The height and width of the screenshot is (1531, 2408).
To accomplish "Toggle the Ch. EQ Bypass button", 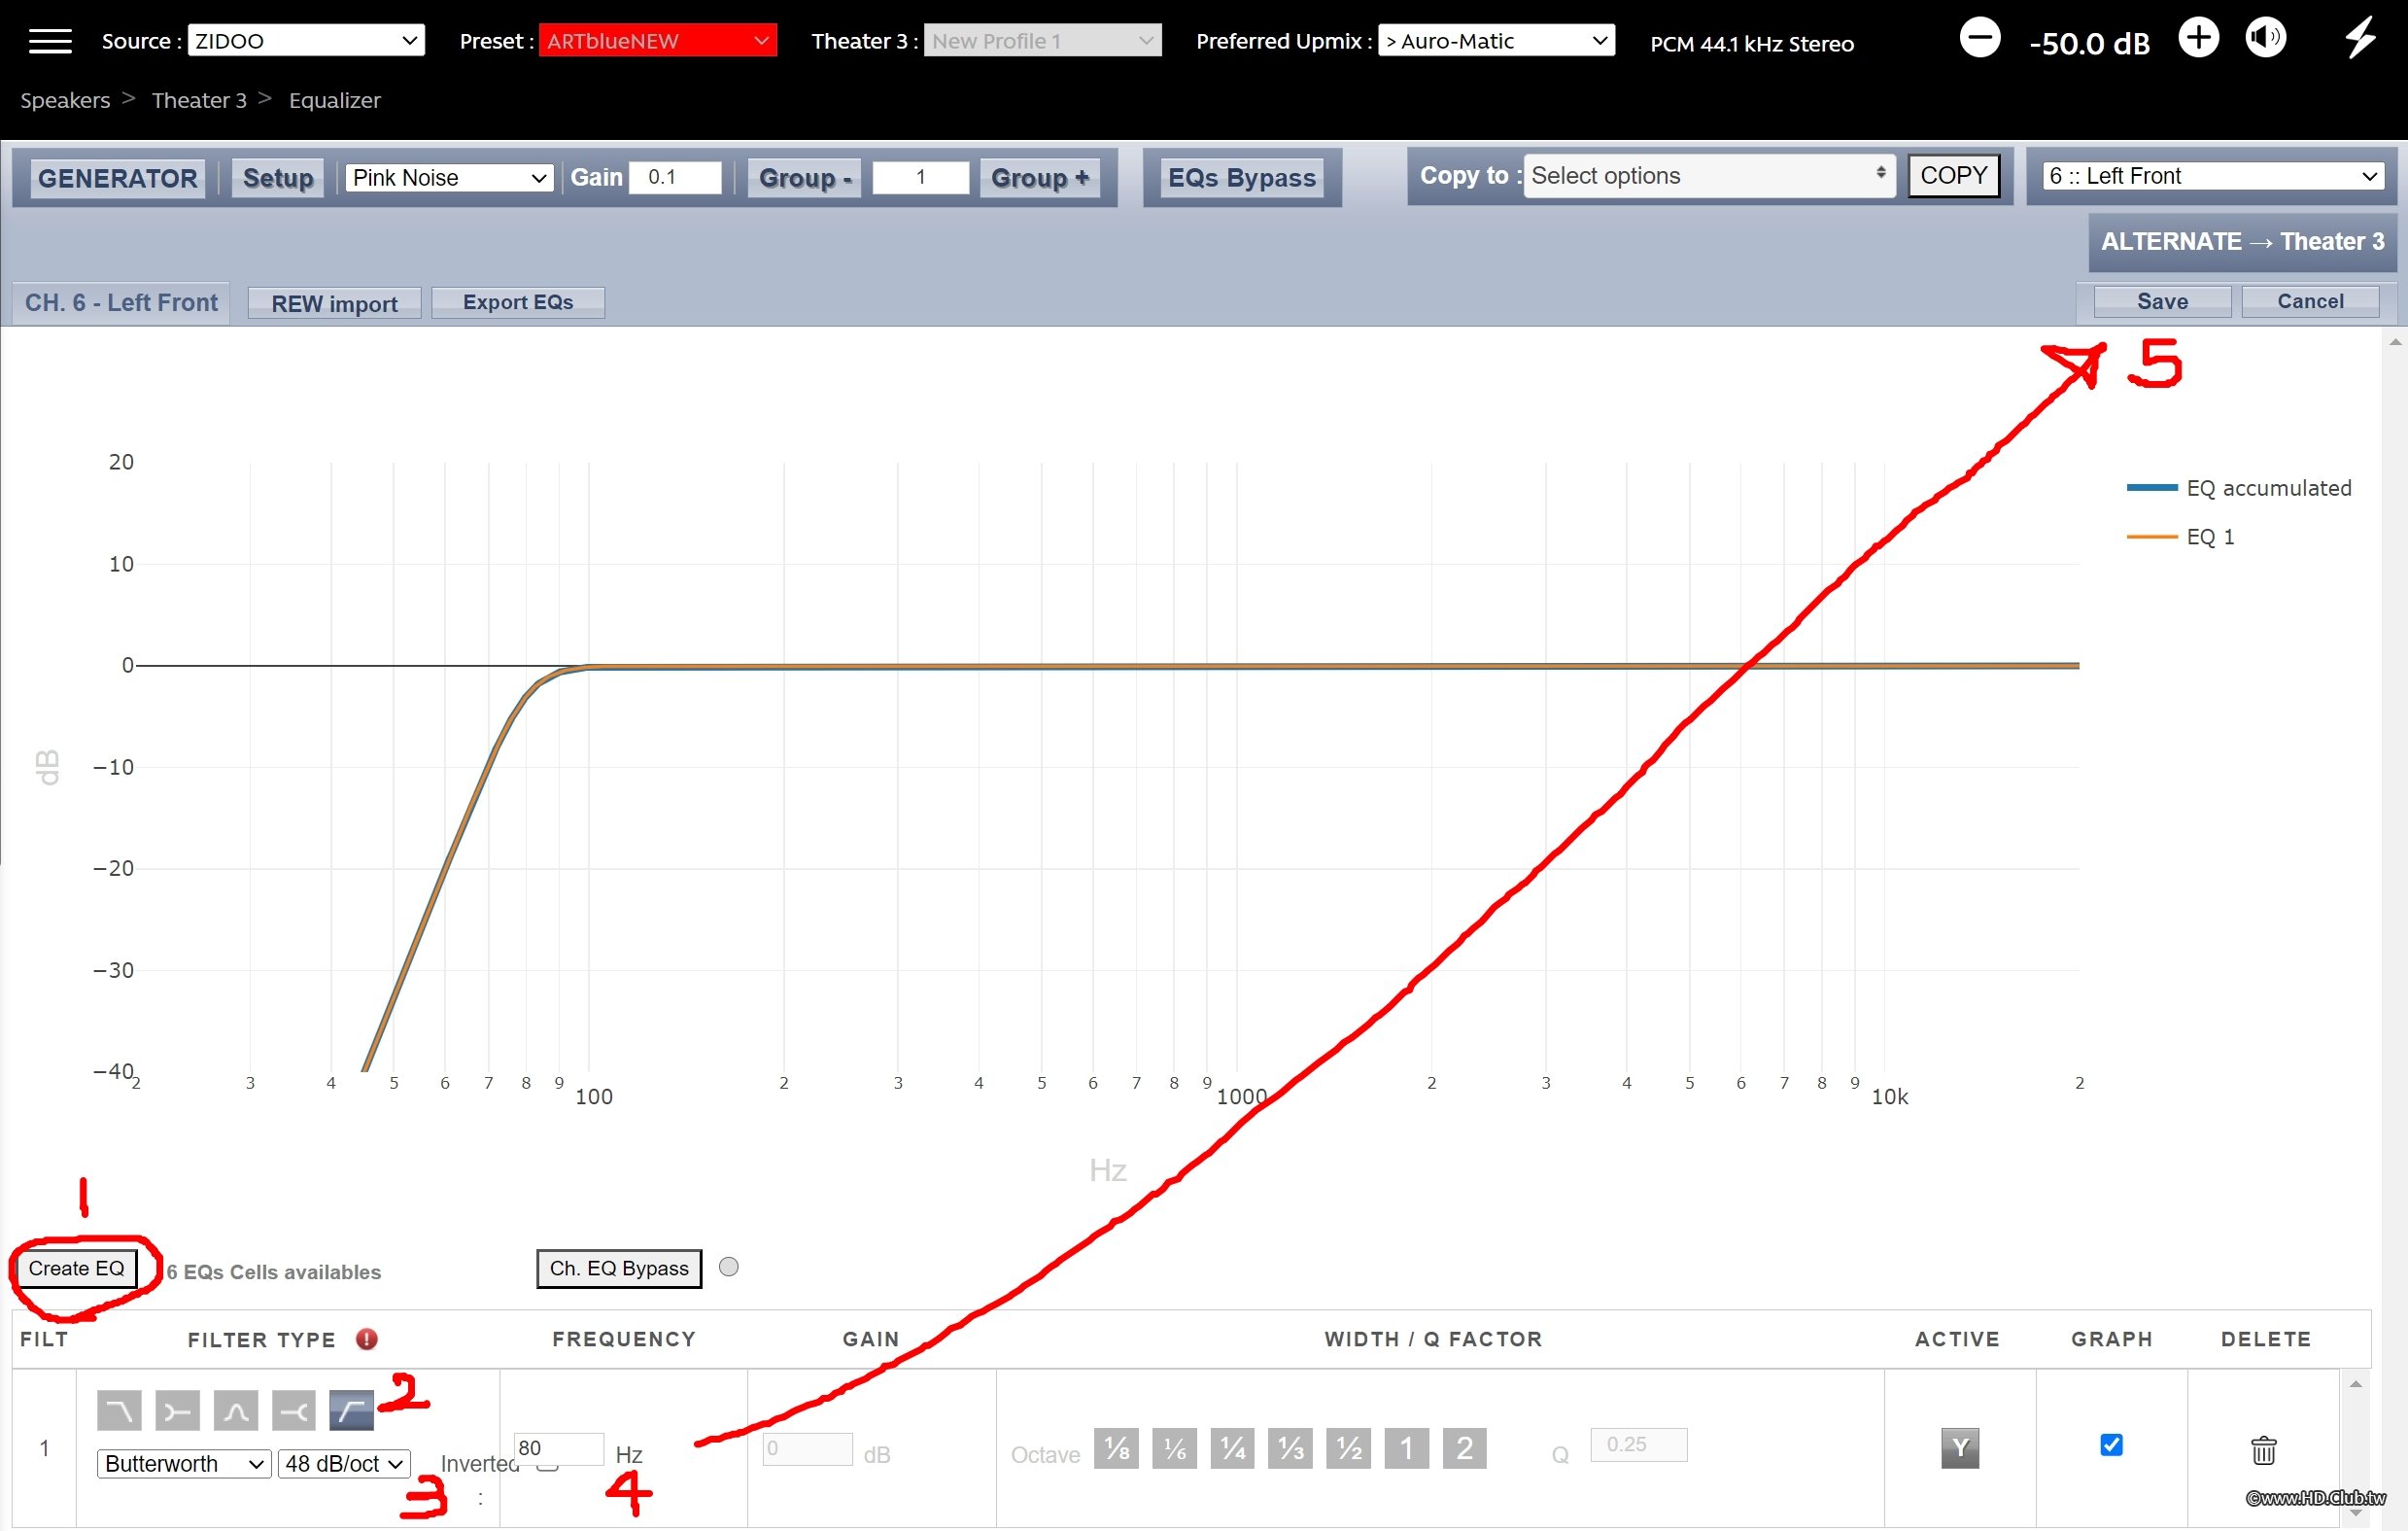I will pyautogui.click(x=619, y=1269).
